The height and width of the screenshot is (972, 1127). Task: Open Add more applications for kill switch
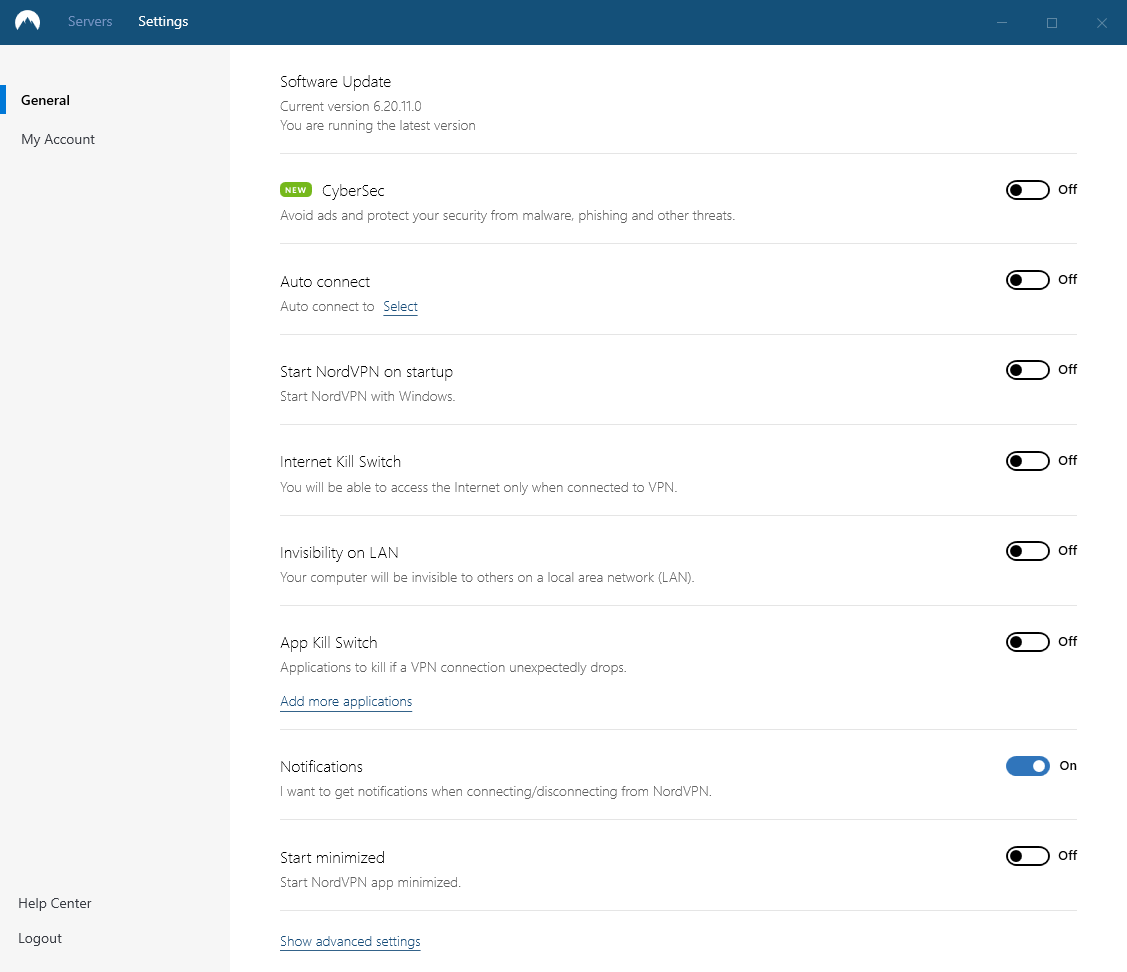346,701
